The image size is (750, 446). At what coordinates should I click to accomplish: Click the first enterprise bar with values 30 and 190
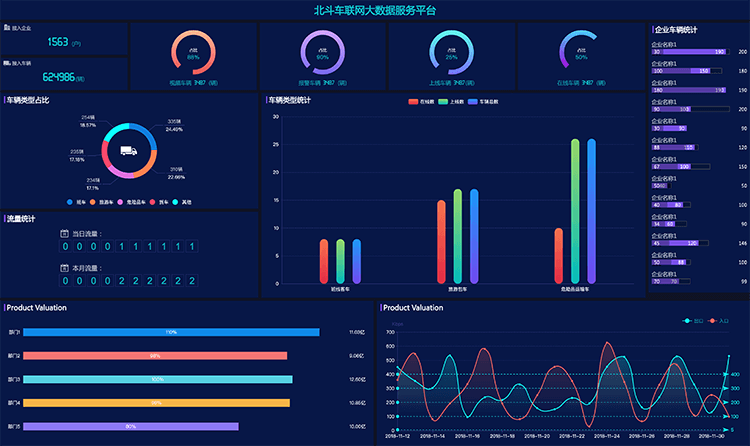(691, 52)
